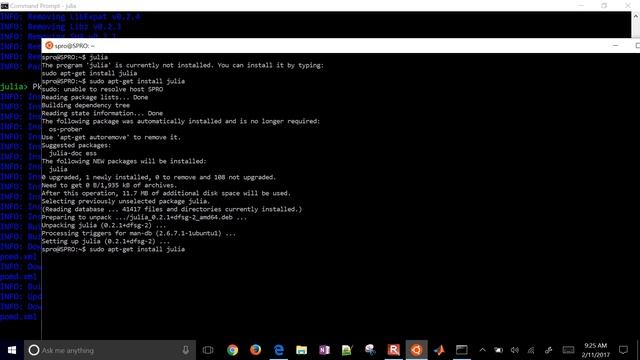The image size is (640, 360).
Task: Activate the Cortana microphone icon
Action: tap(185, 350)
